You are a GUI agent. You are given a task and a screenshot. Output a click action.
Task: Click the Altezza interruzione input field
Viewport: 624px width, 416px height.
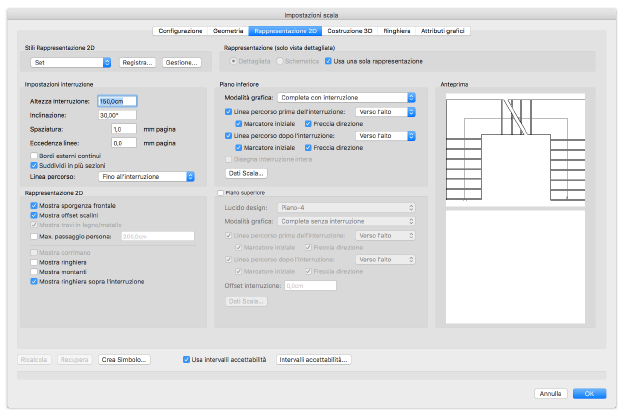click(x=117, y=102)
